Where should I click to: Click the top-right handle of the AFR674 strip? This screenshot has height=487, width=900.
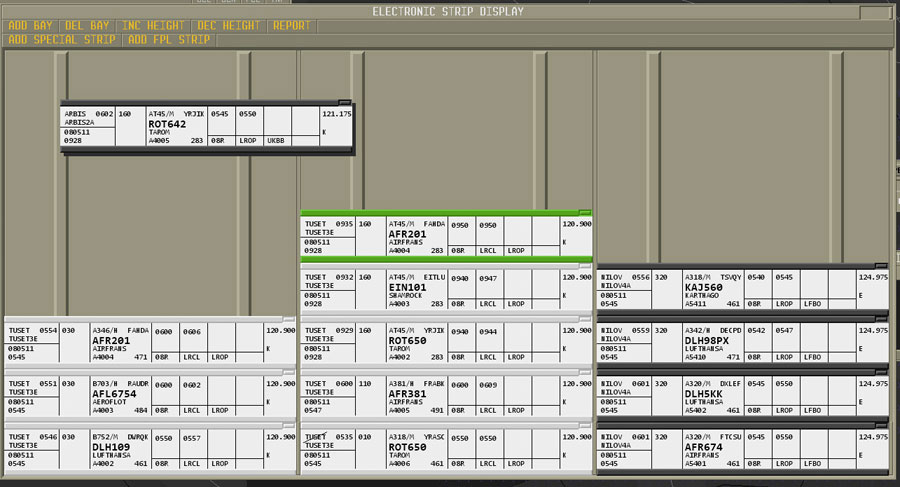[880, 426]
